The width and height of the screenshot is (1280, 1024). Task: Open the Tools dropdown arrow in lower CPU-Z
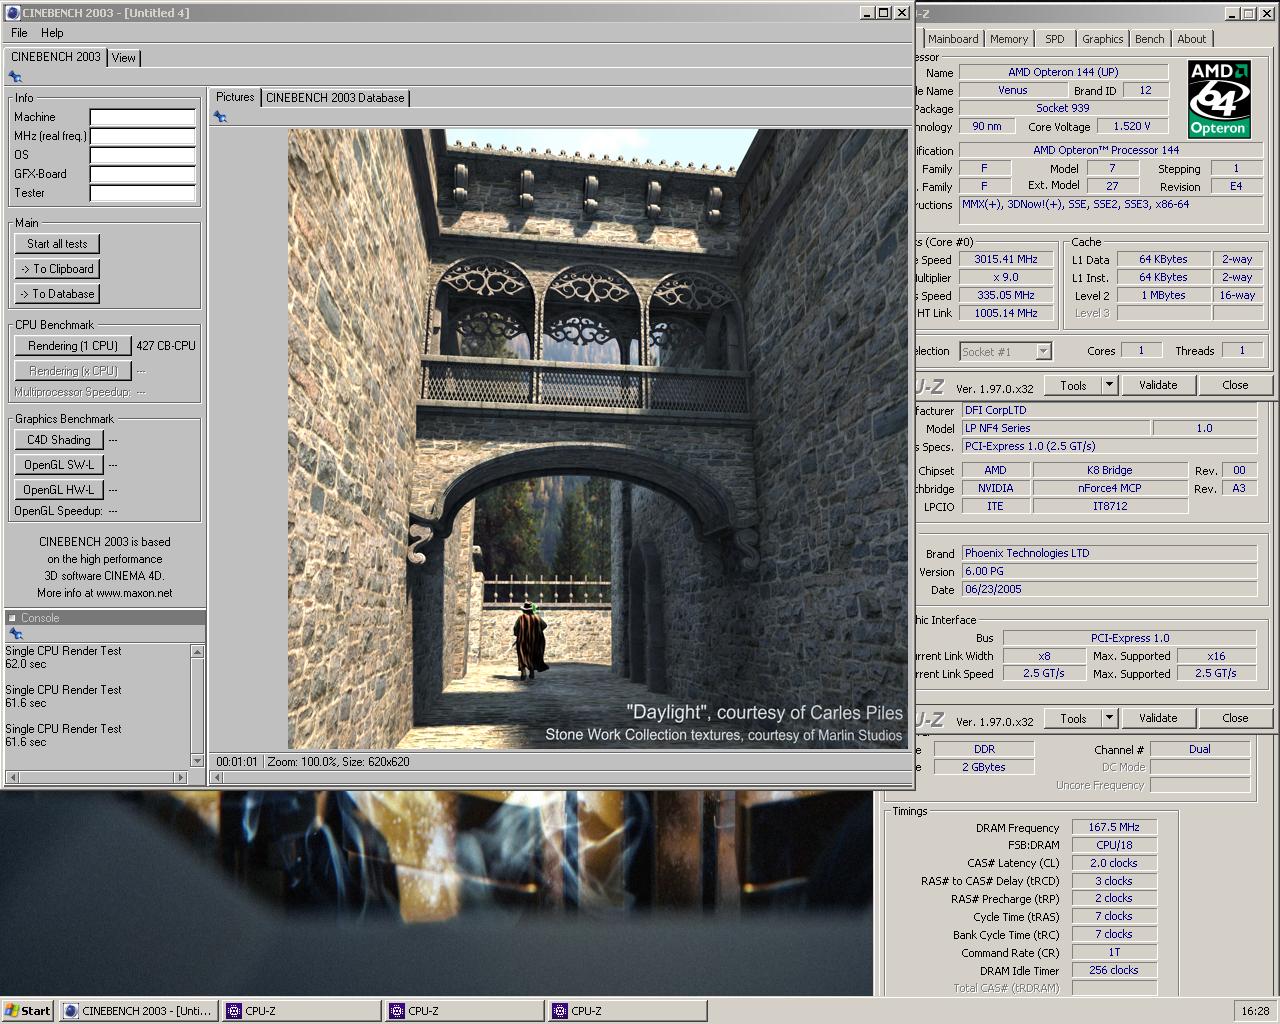(1109, 718)
